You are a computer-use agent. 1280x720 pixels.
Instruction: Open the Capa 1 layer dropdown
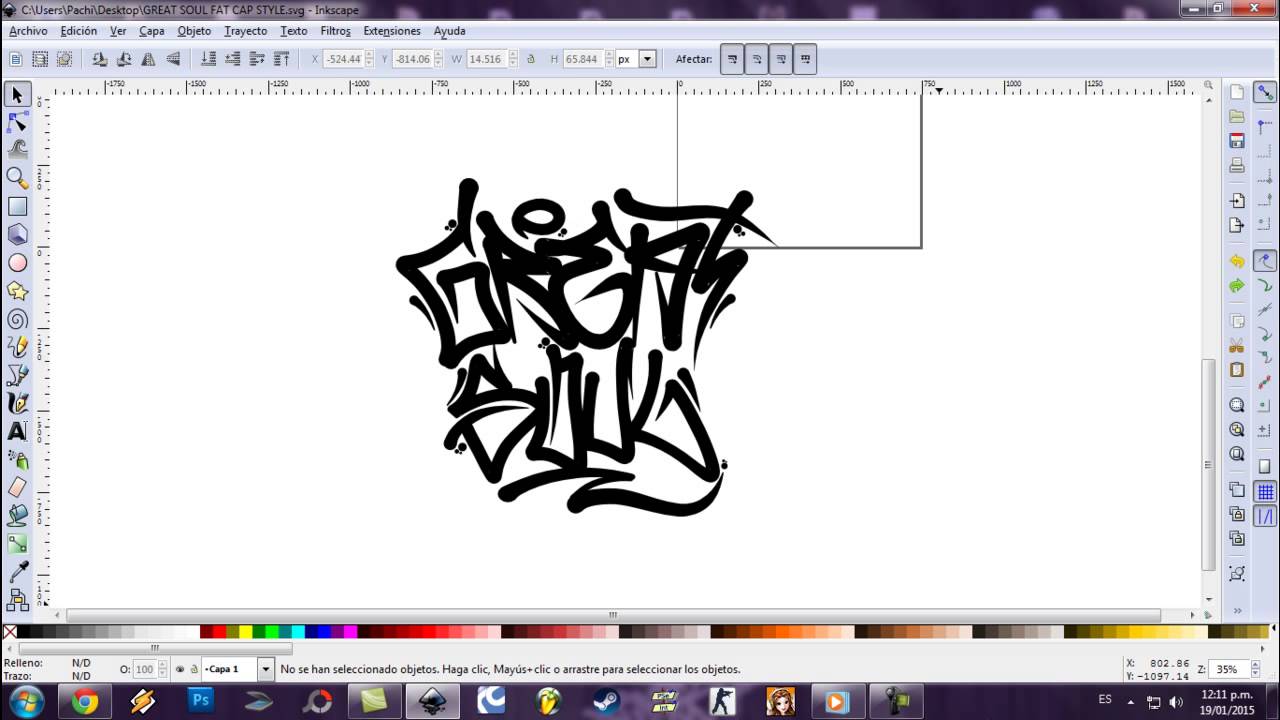click(x=265, y=669)
